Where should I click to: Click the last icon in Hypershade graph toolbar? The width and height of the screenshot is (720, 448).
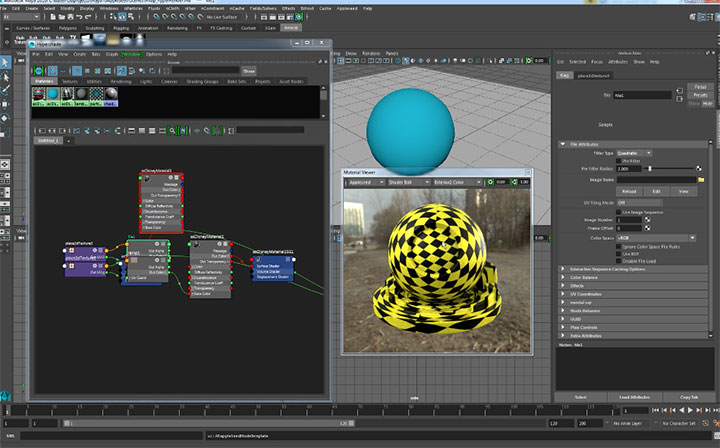231,131
